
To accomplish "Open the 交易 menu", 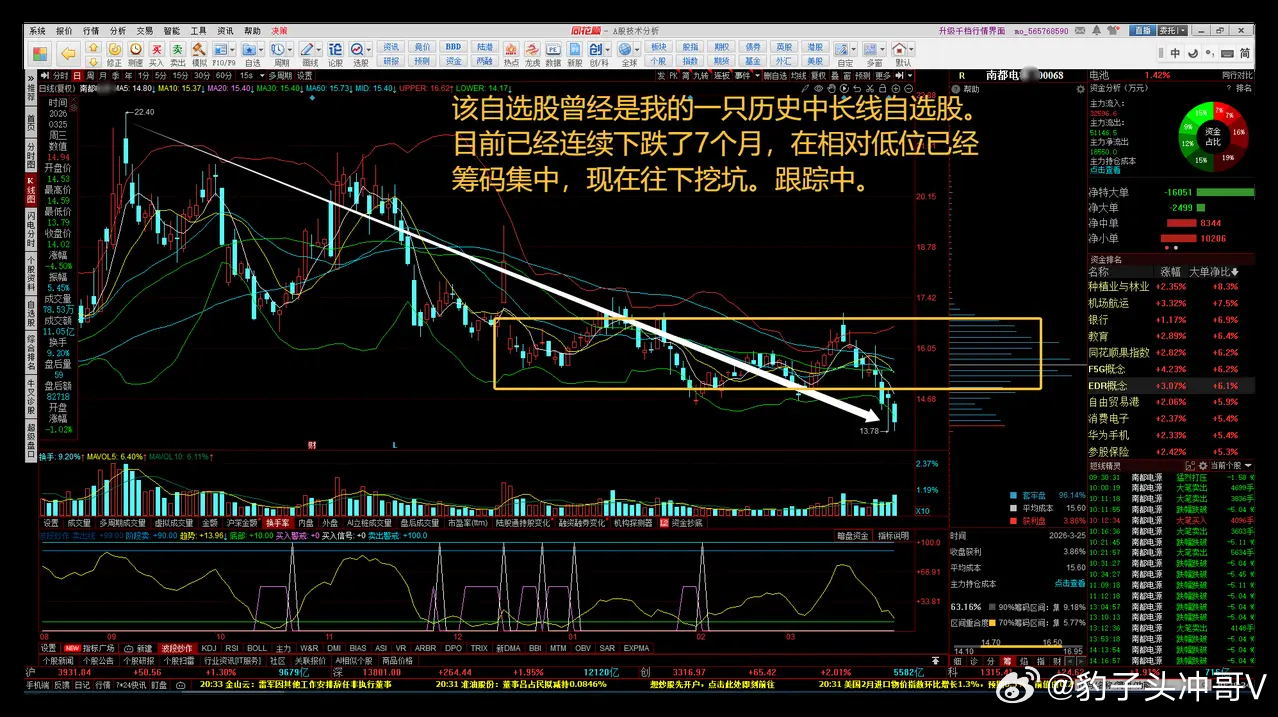I will (x=145, y=31).
